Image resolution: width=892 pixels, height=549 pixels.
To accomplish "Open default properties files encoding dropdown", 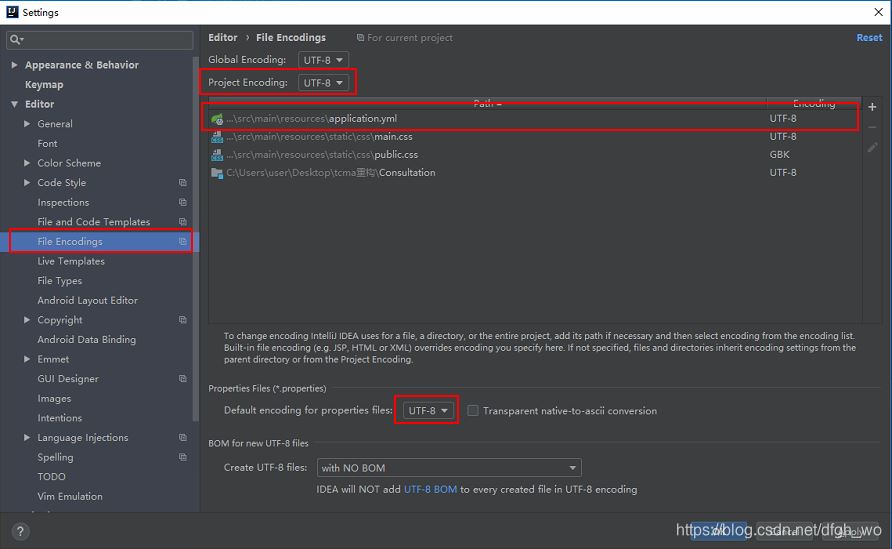I will tap(428, 410).
